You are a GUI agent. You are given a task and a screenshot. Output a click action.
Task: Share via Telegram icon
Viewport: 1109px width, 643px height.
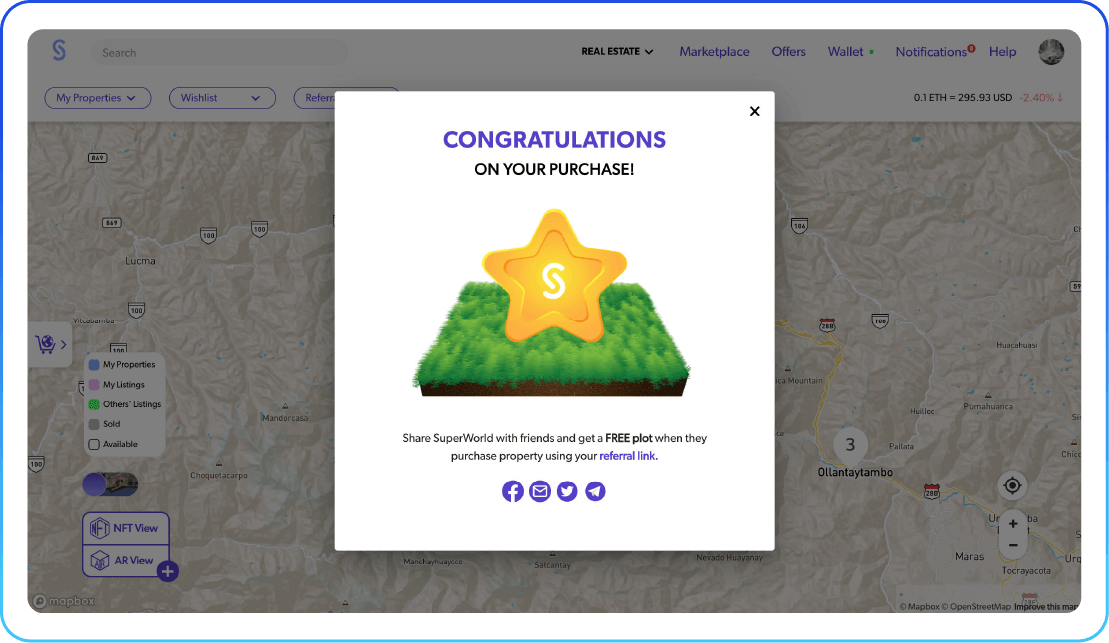point(596,491)
